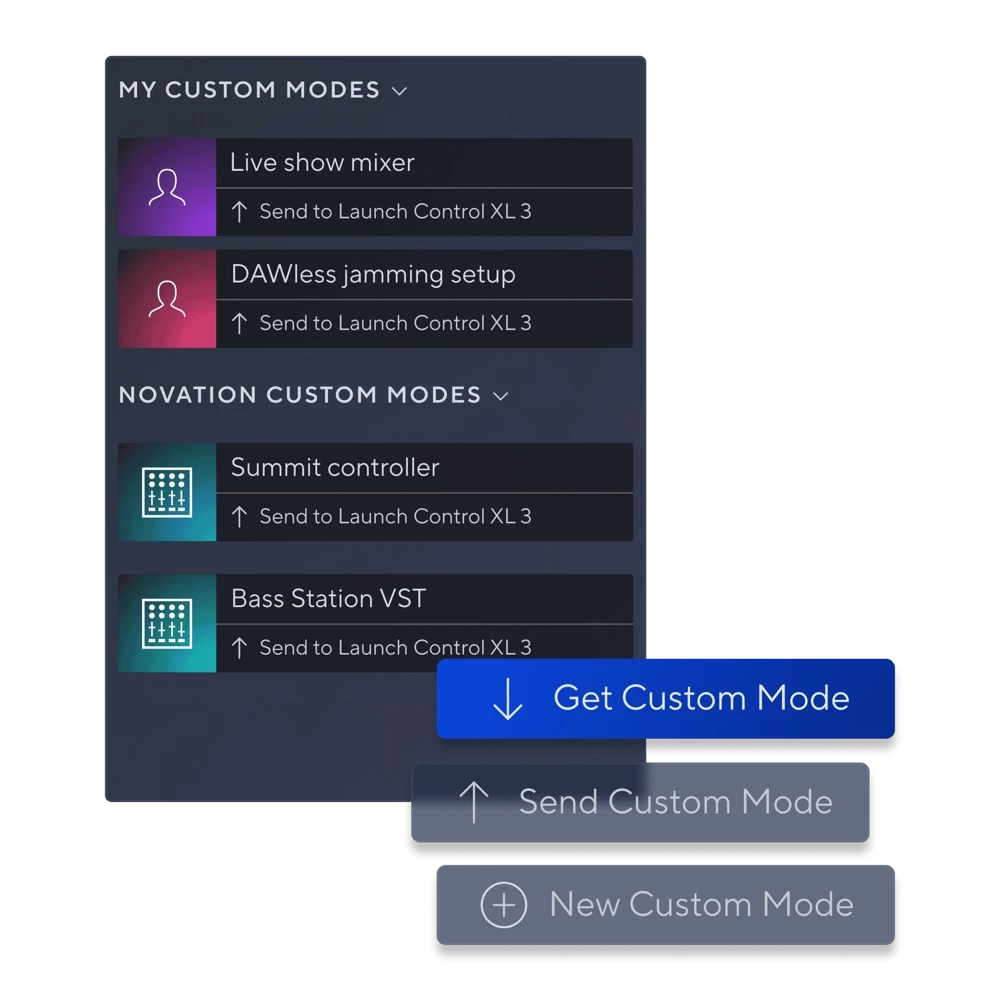Click the plus circle icon for new mode
Image resolution: width=1000 pixels, height=1000 pixels.
pos(504,904)
